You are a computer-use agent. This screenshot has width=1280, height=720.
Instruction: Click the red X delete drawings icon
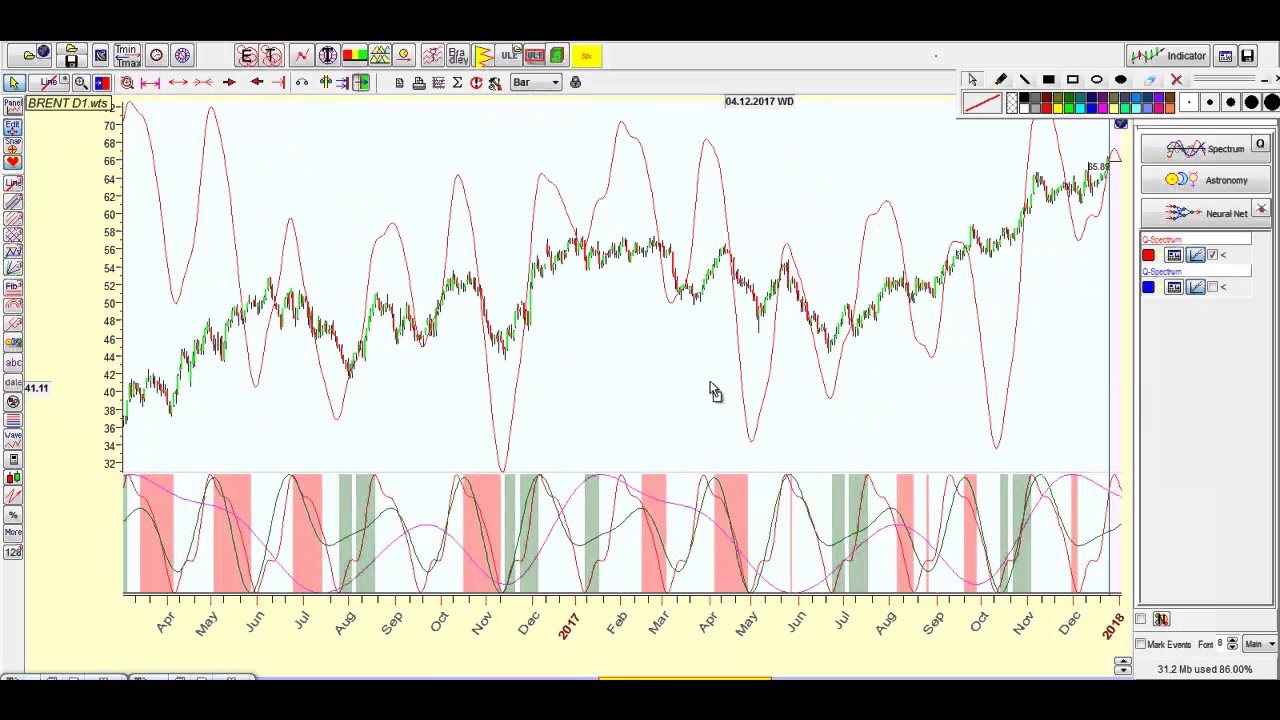click(x=1176, y=79)
